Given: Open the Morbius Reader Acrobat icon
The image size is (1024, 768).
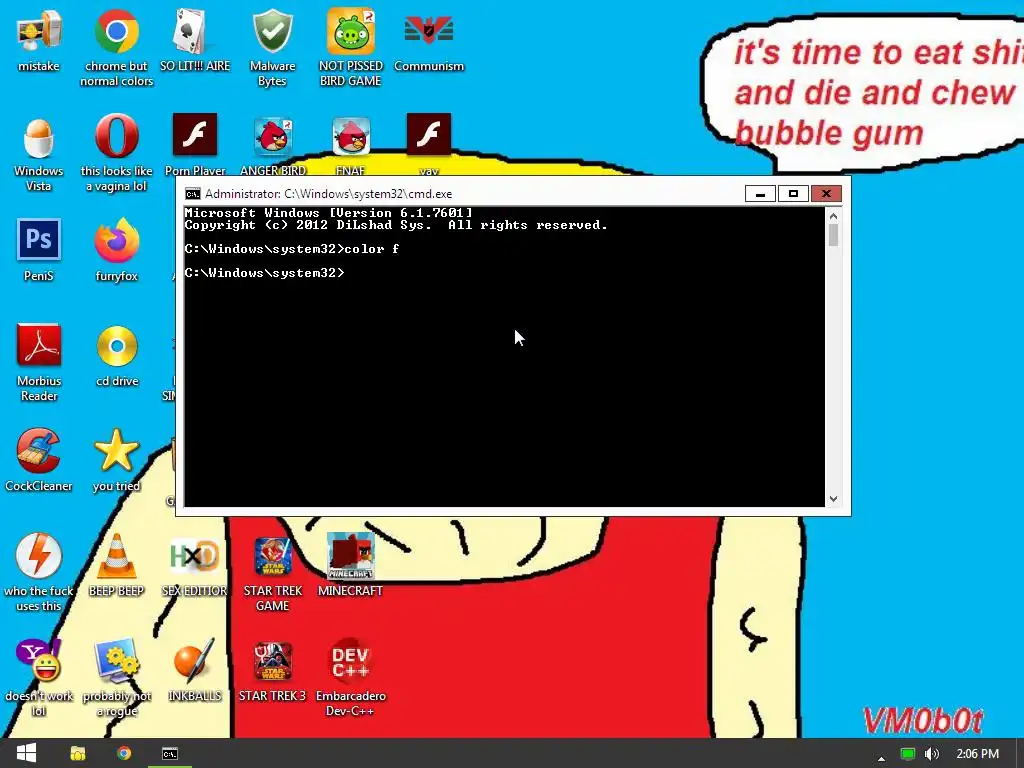Looking at the screenshot, I should 39,345.
